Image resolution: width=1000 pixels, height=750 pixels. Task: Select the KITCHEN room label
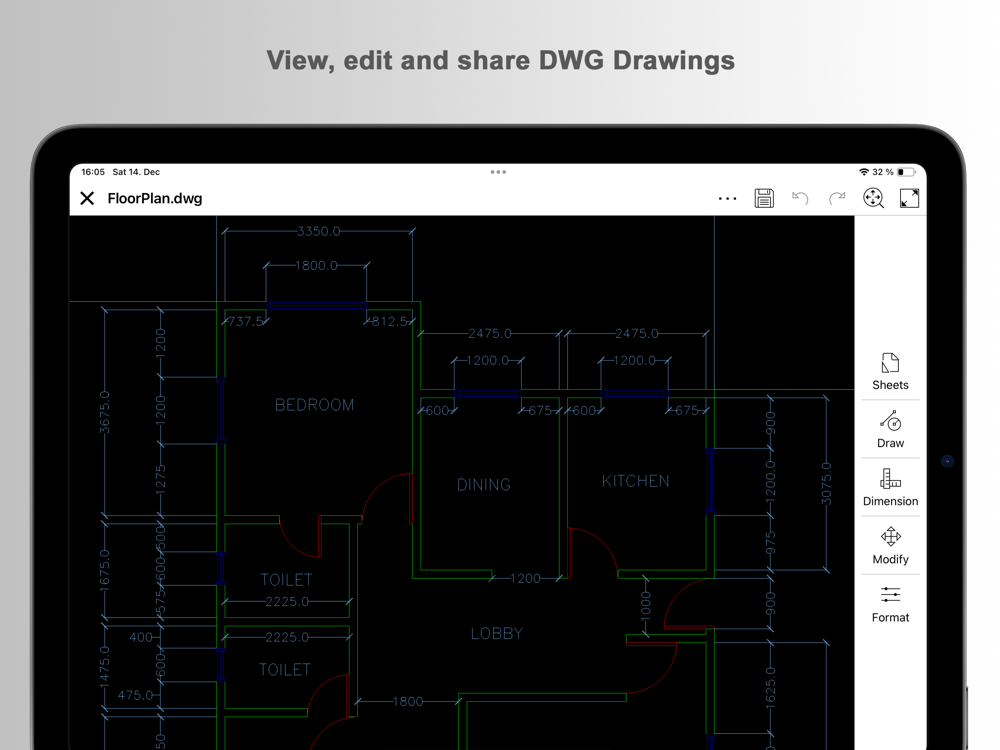(x=636, y=481)
